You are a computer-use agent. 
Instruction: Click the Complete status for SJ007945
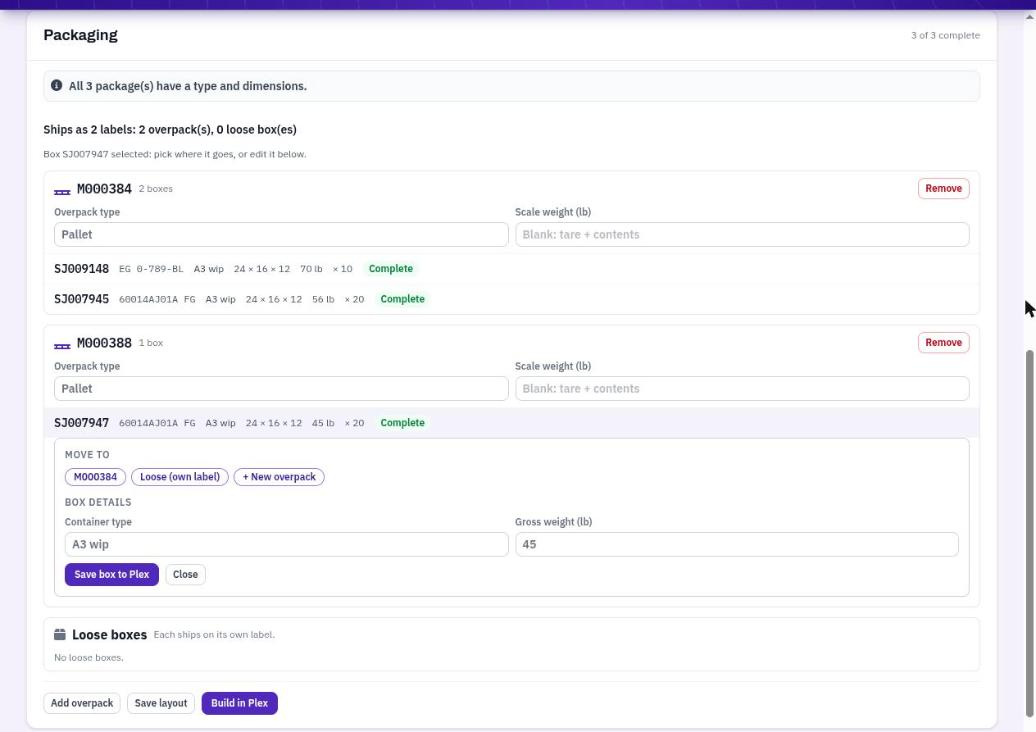402,299
